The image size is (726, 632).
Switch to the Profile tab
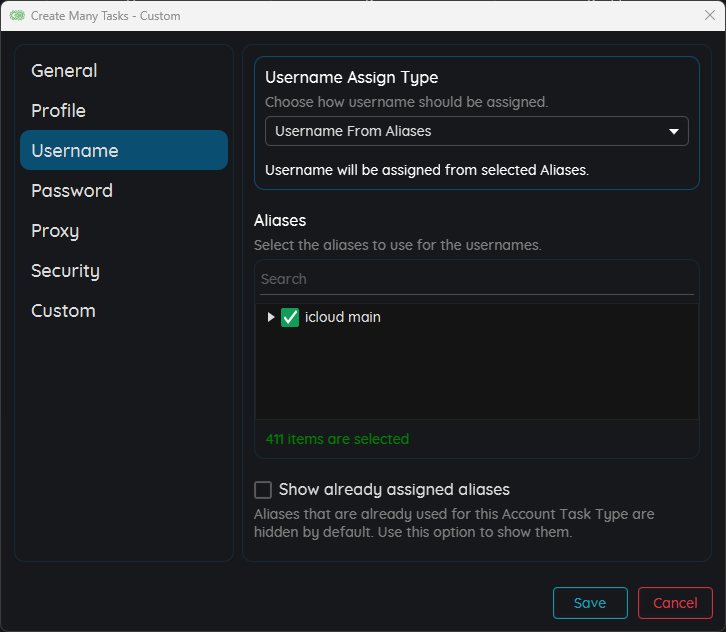coord(58,111)
